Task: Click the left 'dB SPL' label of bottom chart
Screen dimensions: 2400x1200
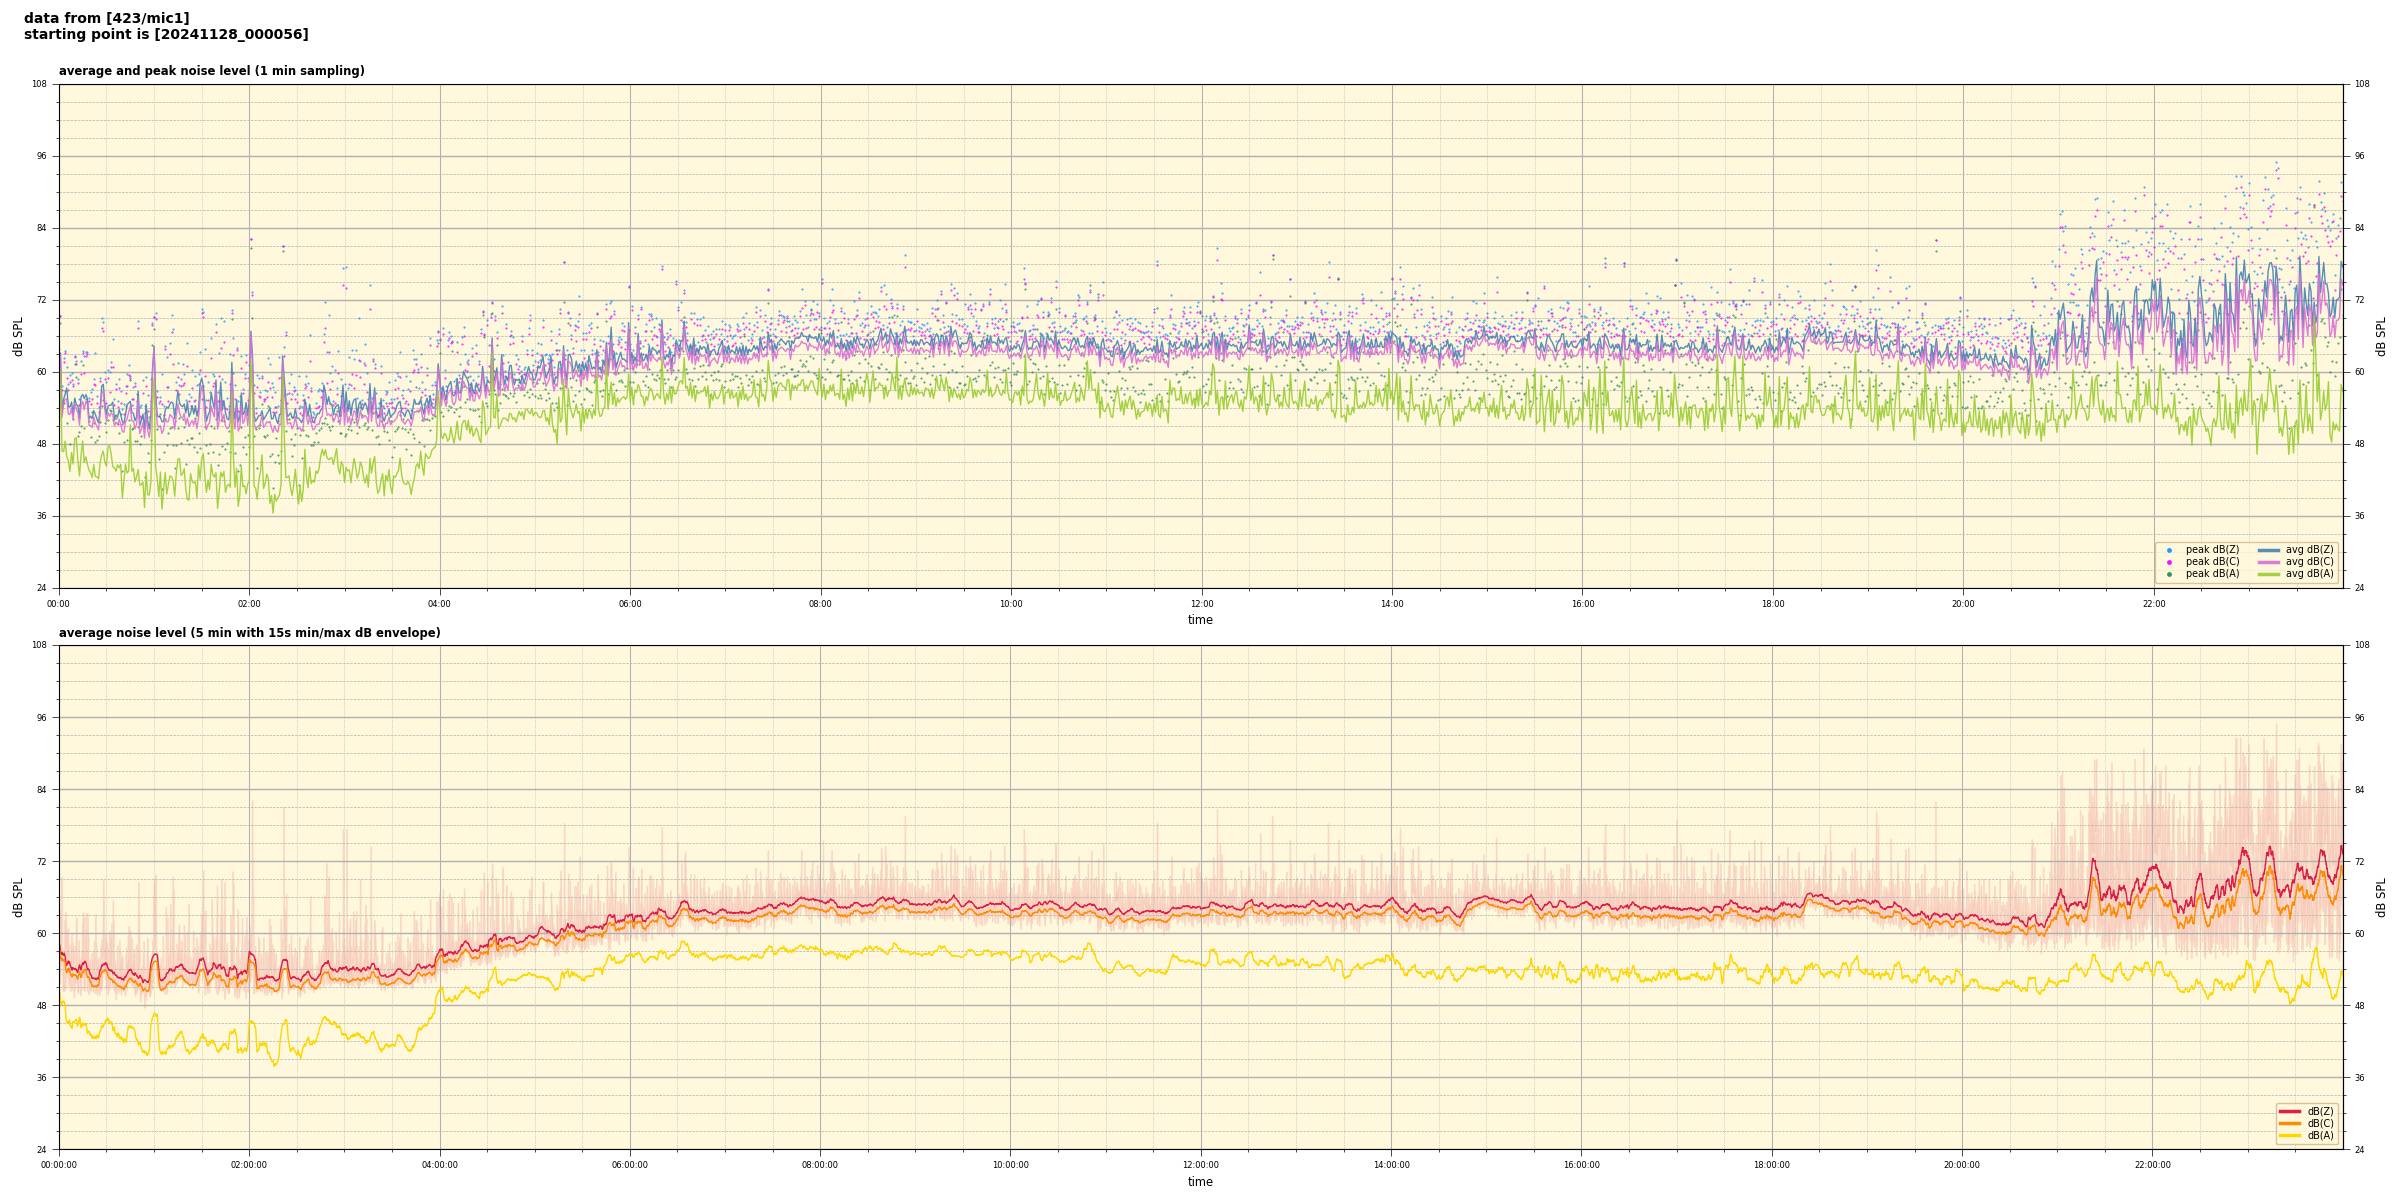Action: 18,897
